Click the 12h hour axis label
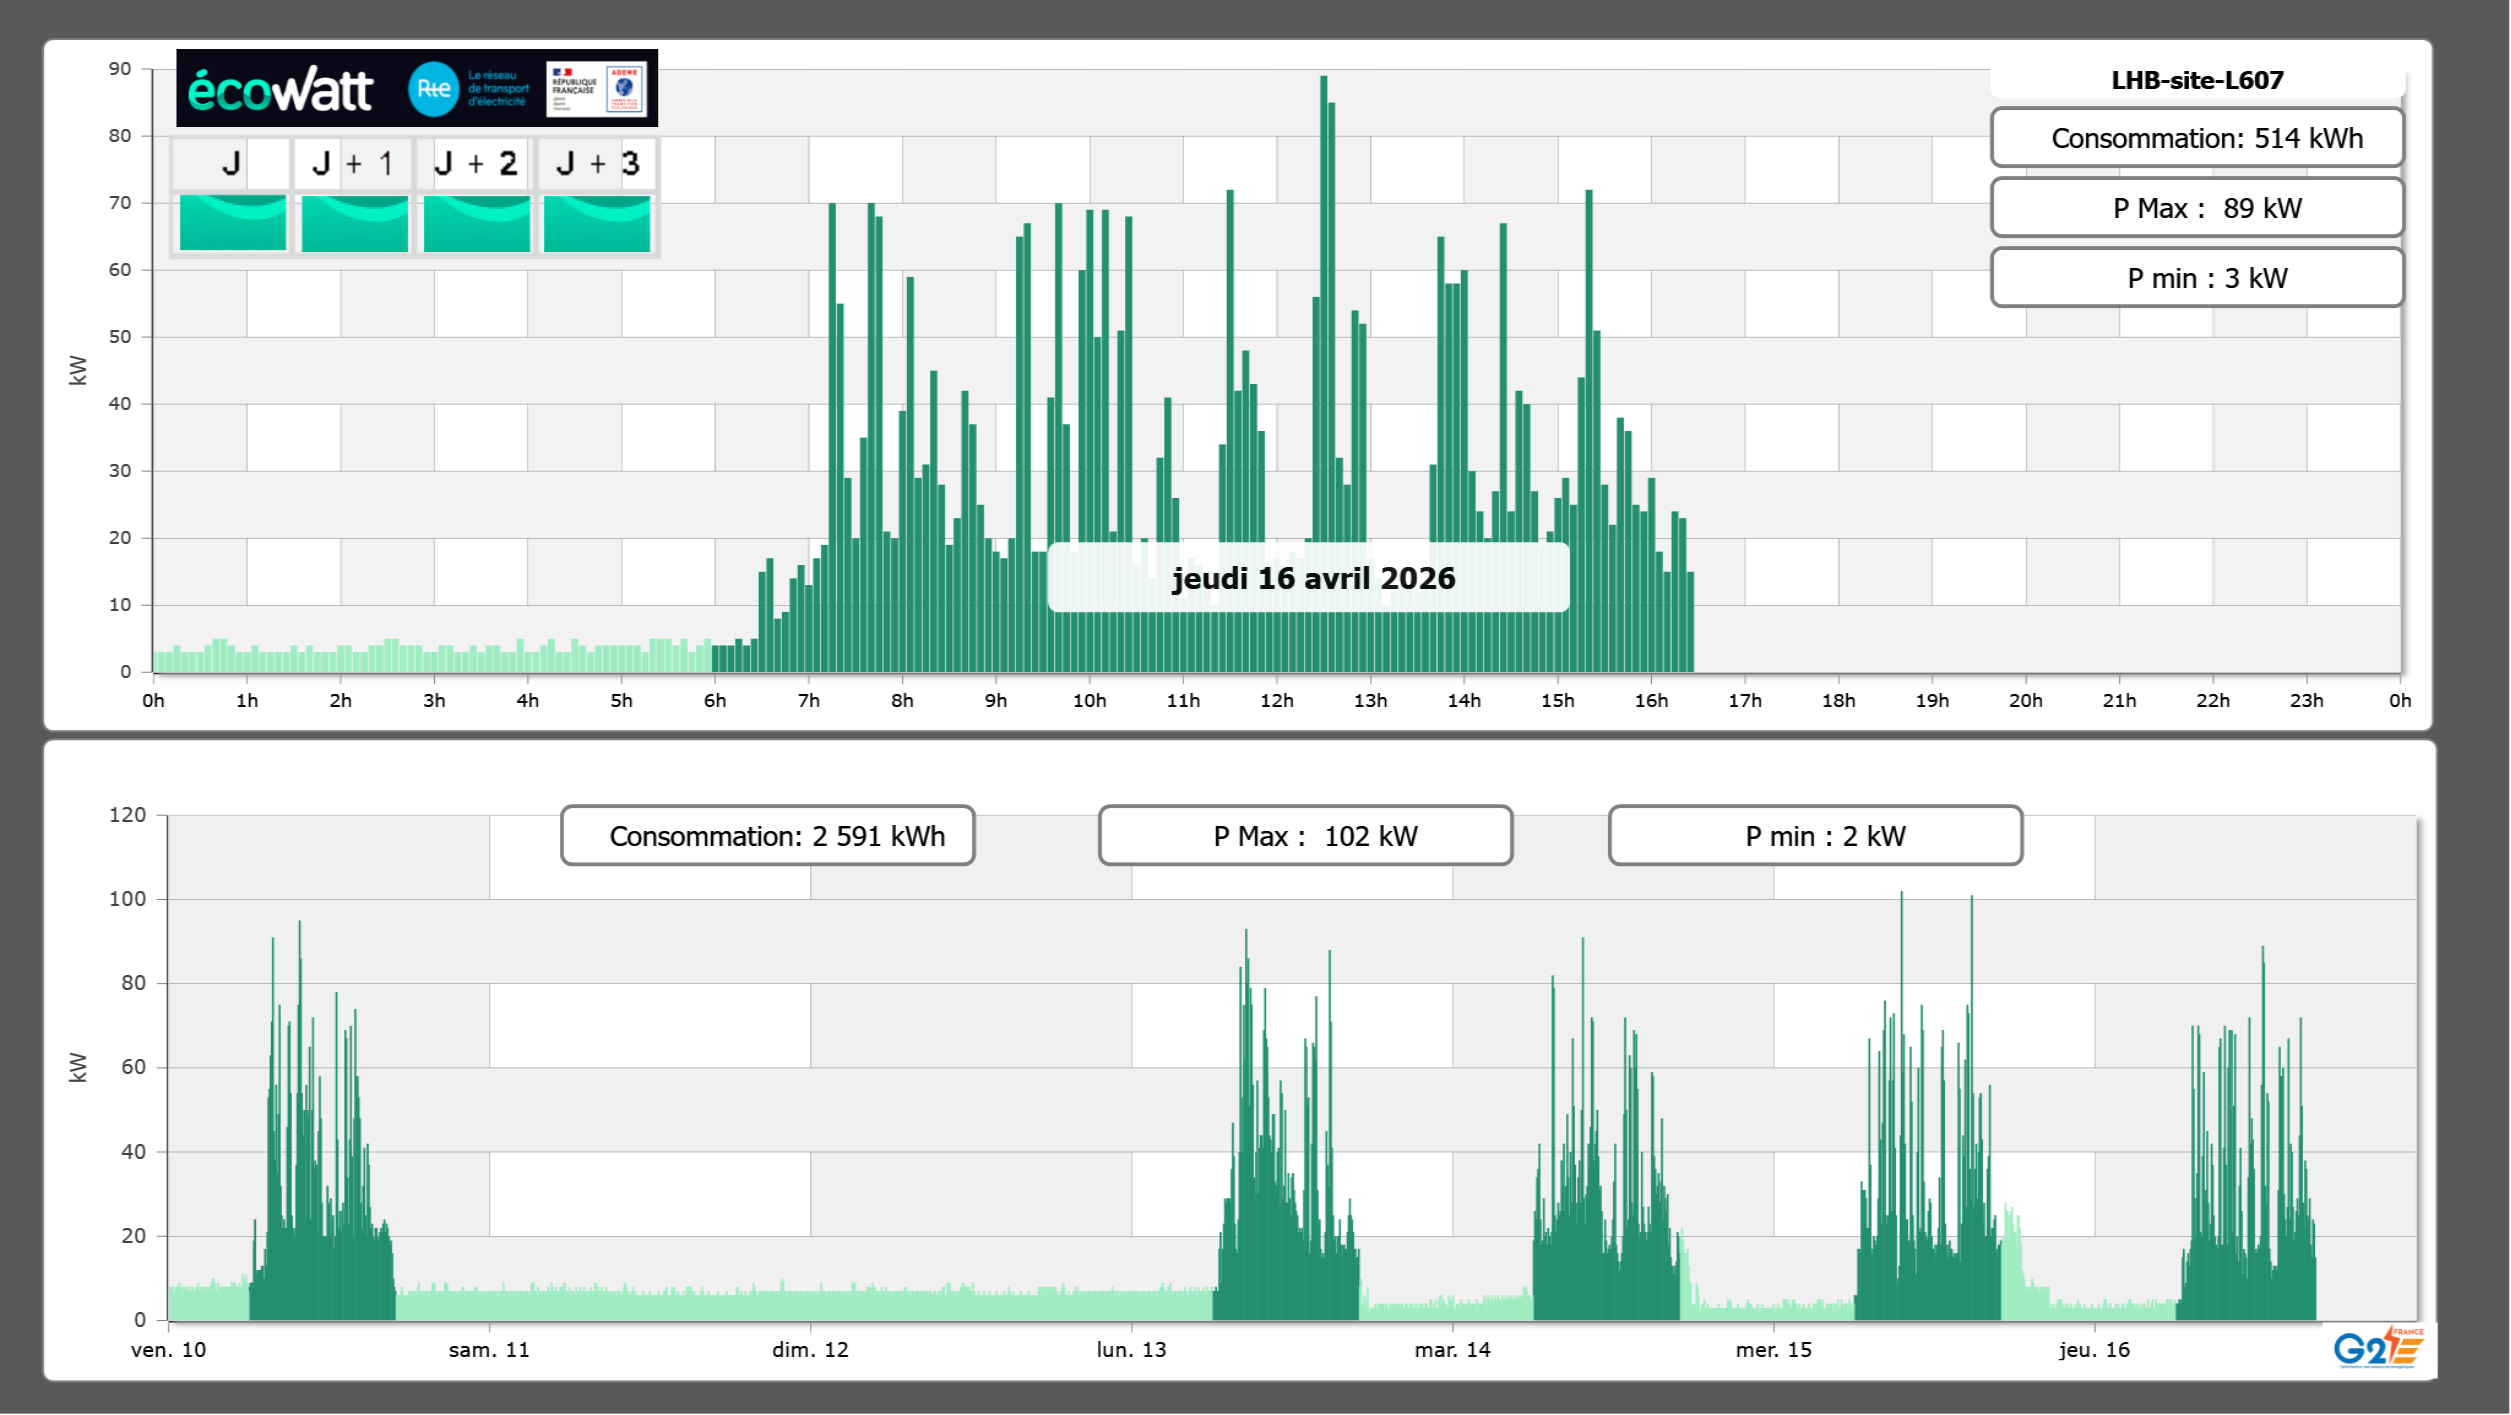 click(x=1276, y=700)
